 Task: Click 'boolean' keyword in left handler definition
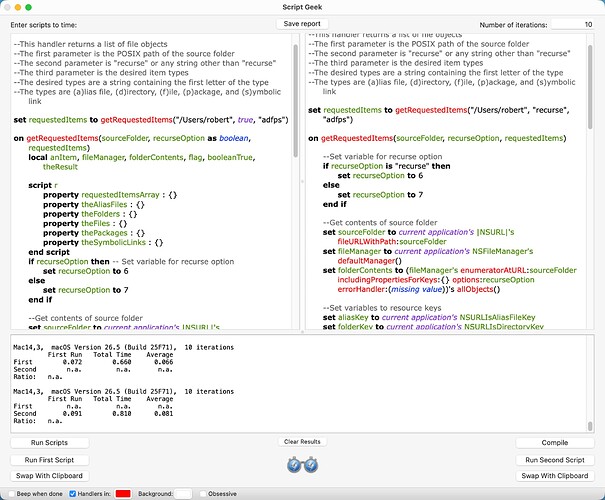pyautogui.click(x=234, y=138)
